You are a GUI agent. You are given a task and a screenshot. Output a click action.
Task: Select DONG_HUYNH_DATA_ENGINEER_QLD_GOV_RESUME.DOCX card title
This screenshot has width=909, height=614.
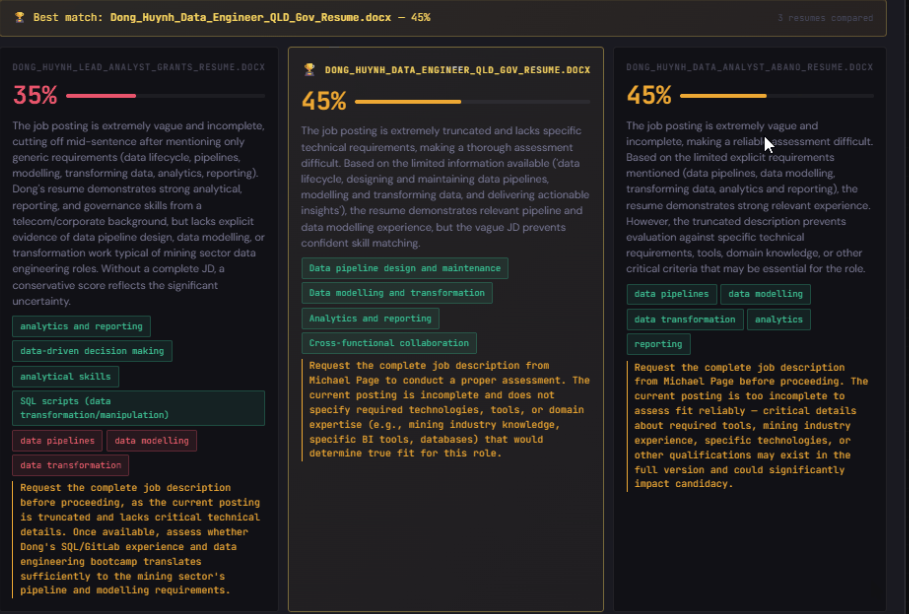[457, 70]
